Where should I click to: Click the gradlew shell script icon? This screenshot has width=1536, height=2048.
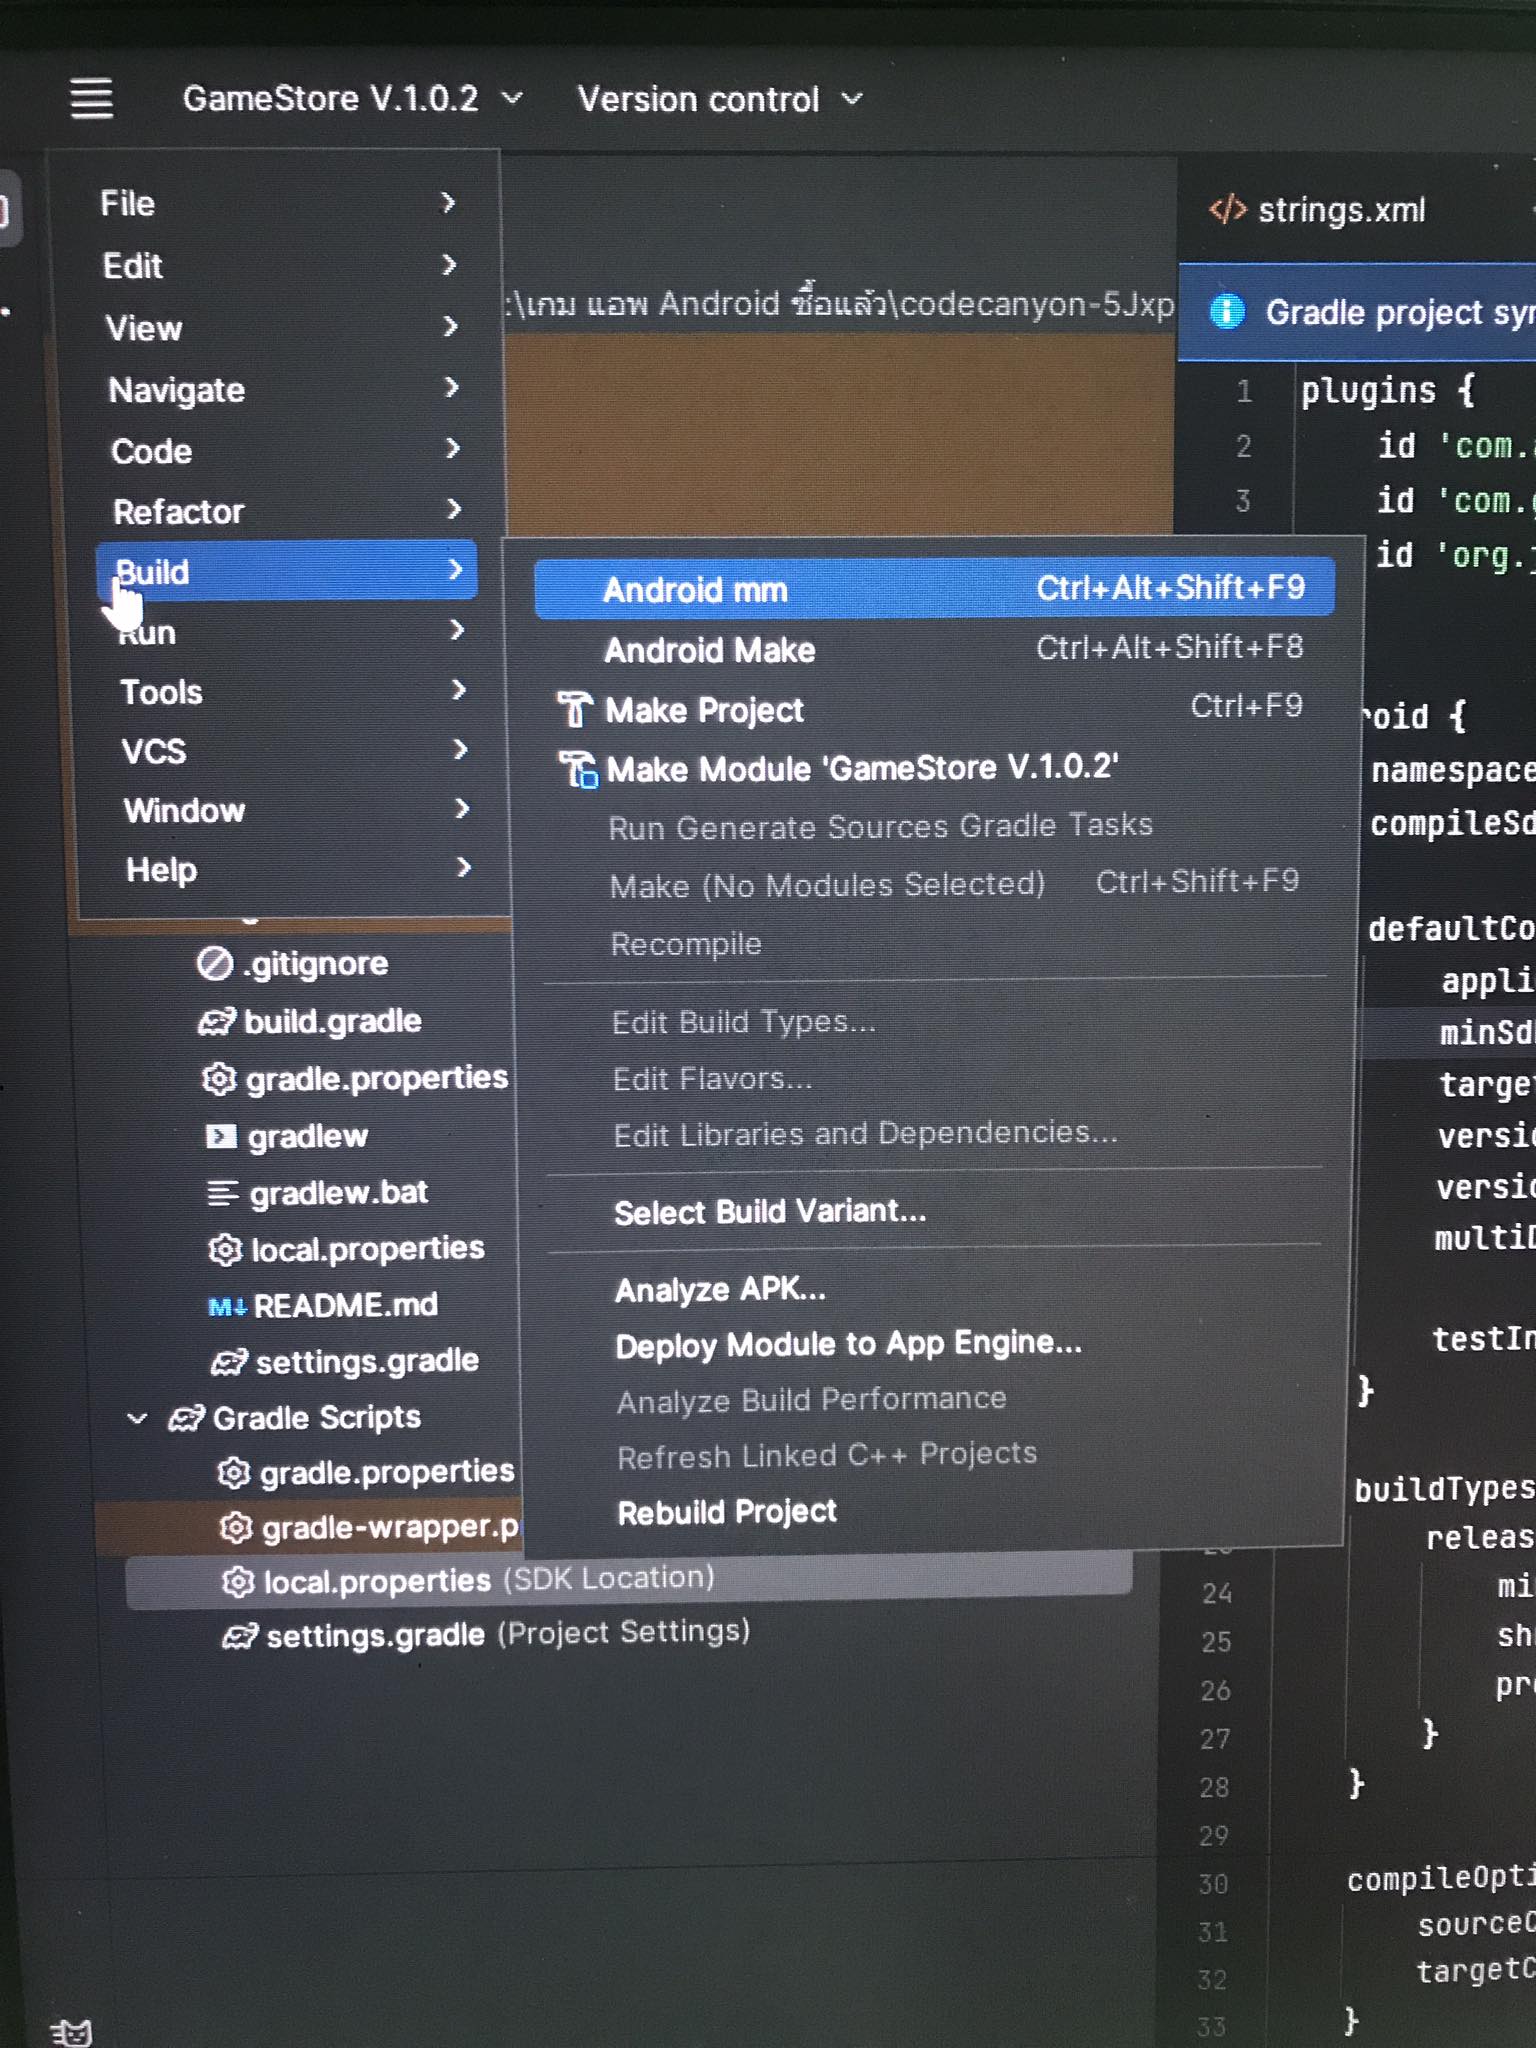221,1136
